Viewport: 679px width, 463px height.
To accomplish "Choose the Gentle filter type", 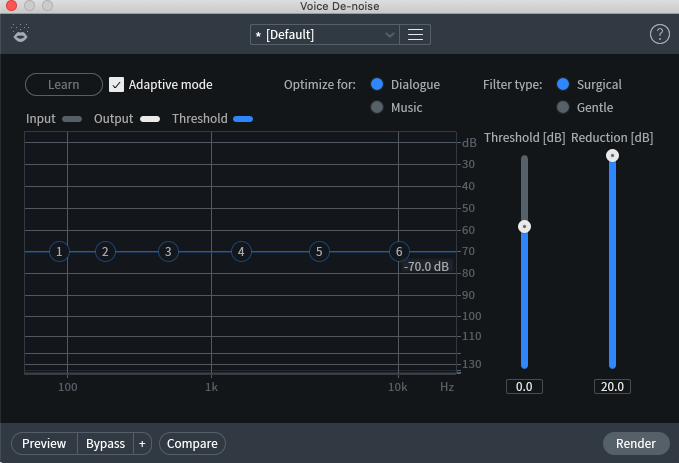I will pos(563,107).
